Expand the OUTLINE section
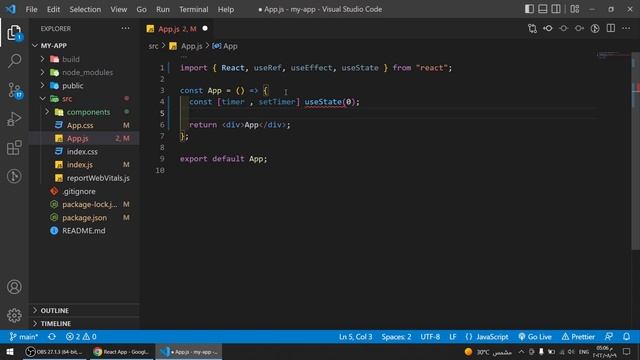The image size is (640, 360). 84,311
